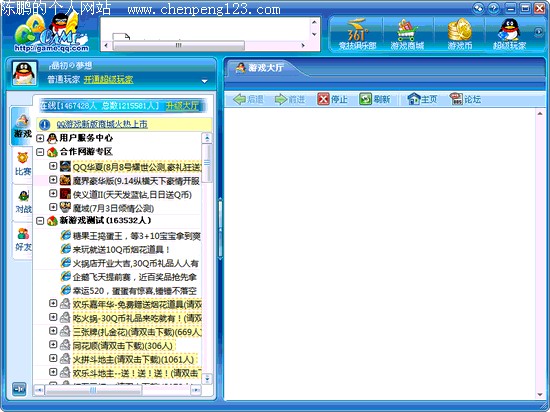Image resolution: width=550 pixels, height=412 pixels.
Task: Select 侠义道II game entry
Action: (132, 195)
